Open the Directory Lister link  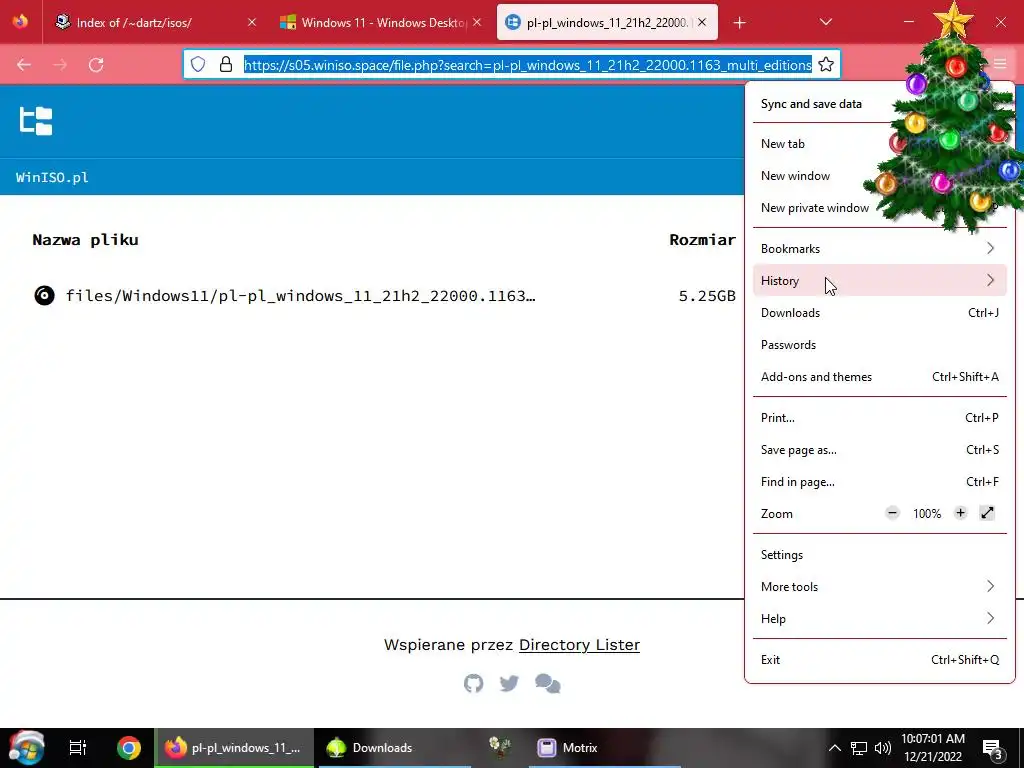pyautogui.click(x=579, y=645)
